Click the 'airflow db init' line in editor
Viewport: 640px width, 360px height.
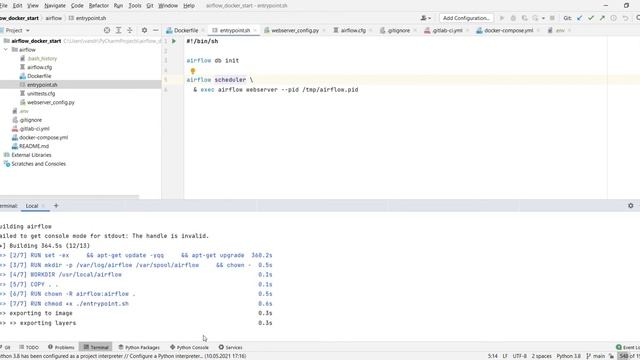tap(213, 60)
